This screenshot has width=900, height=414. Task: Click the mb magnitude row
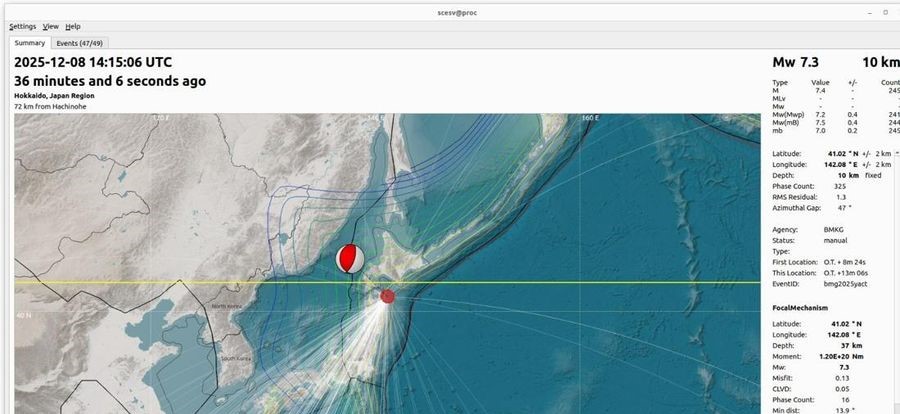pyautogui.click(x=778, y=131)
